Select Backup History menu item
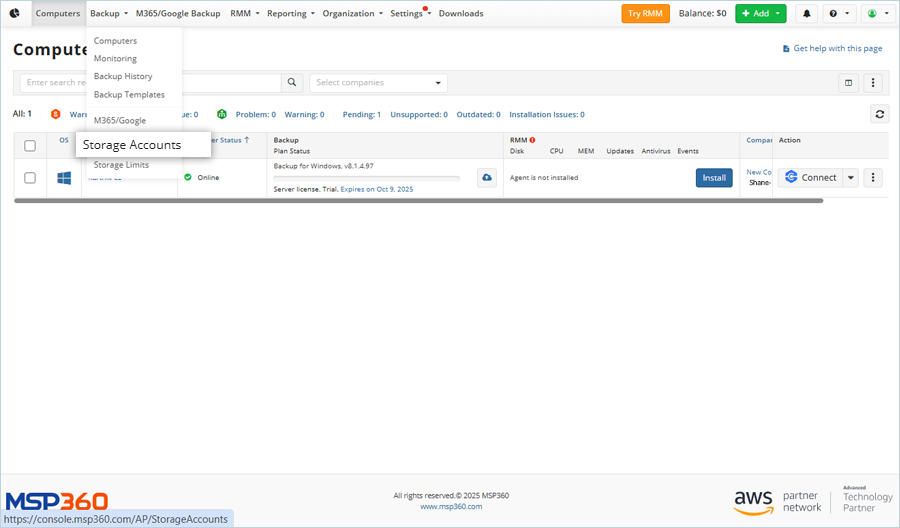The width and height of the screenshot is (900, 528). pyautogui.click(x=123, y=76)
